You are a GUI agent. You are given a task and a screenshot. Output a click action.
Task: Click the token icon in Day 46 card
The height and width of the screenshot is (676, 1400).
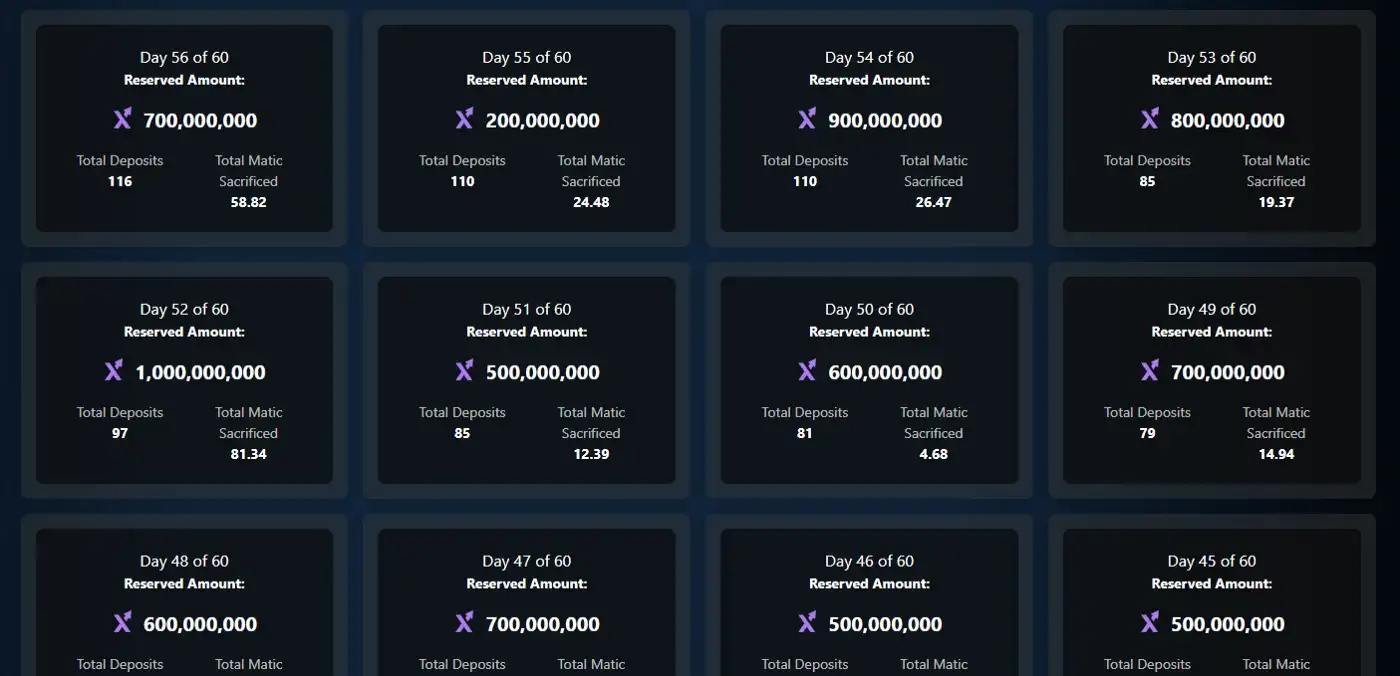point(807,624)
